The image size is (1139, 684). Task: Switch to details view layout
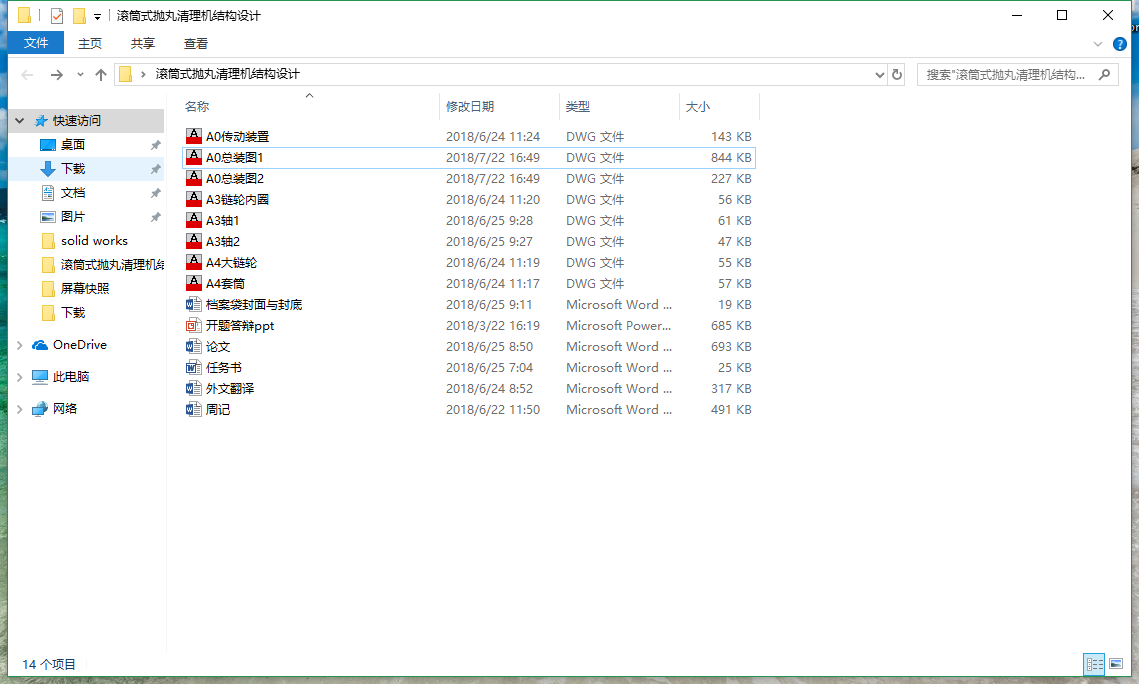point(1095,663)
